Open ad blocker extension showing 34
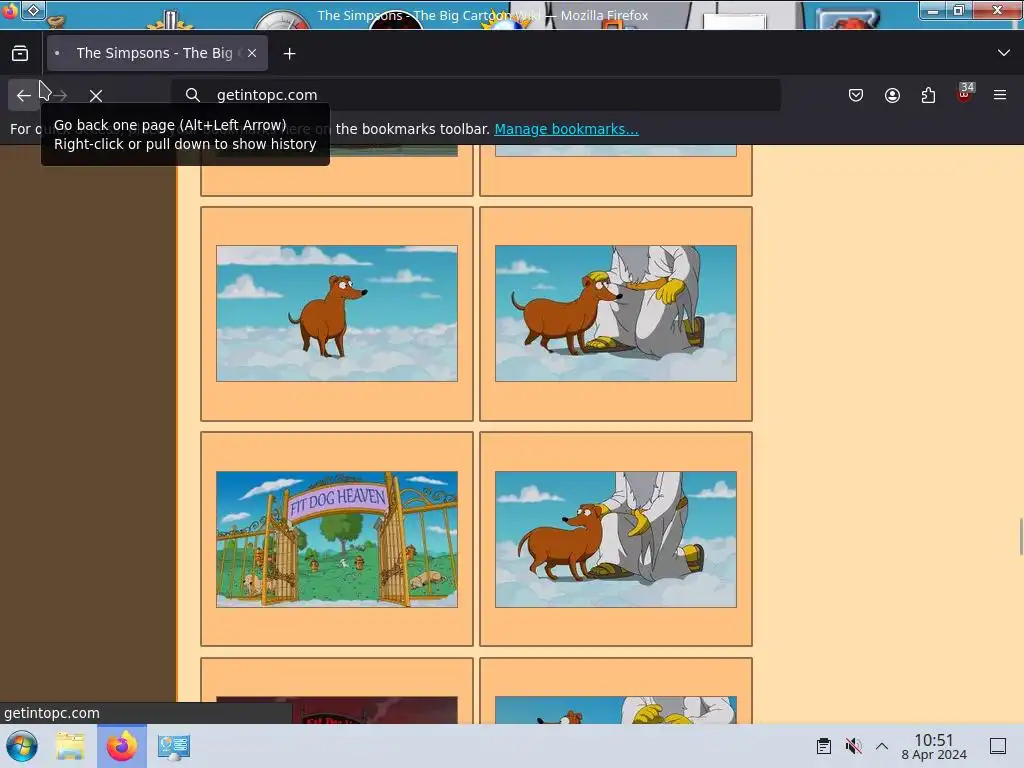 point(965,94)
